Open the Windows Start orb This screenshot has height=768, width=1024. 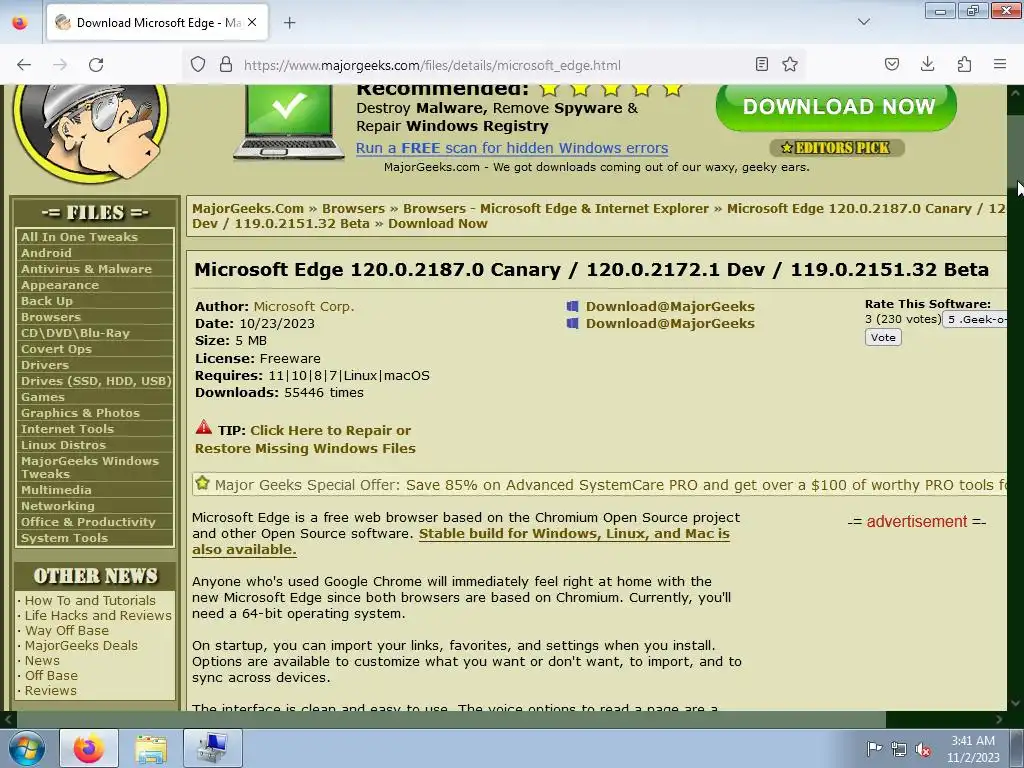[x=27, y=748]
